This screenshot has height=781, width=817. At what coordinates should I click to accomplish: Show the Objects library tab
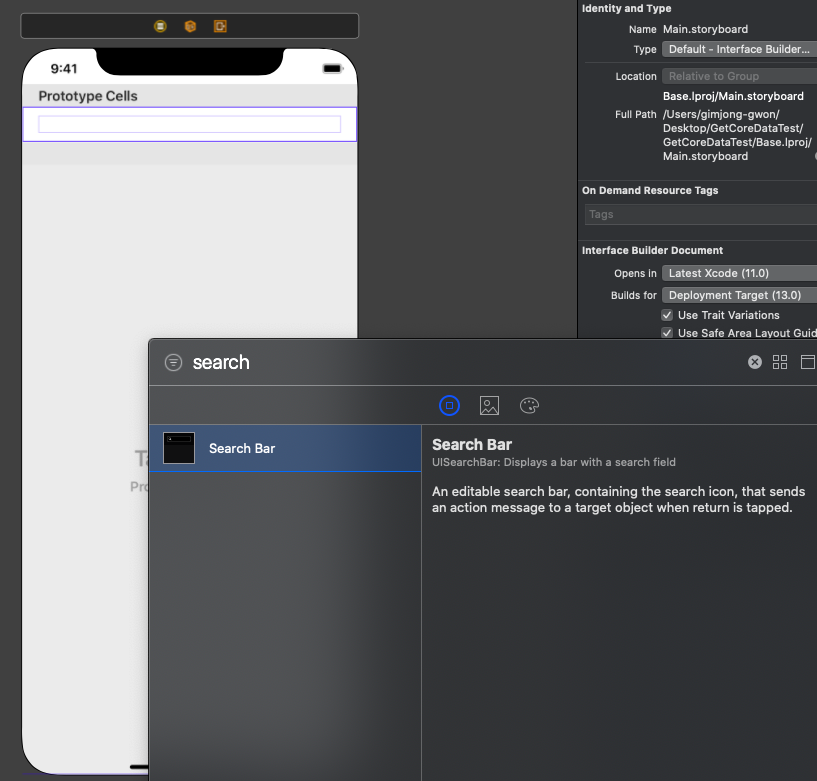point(449,405)
